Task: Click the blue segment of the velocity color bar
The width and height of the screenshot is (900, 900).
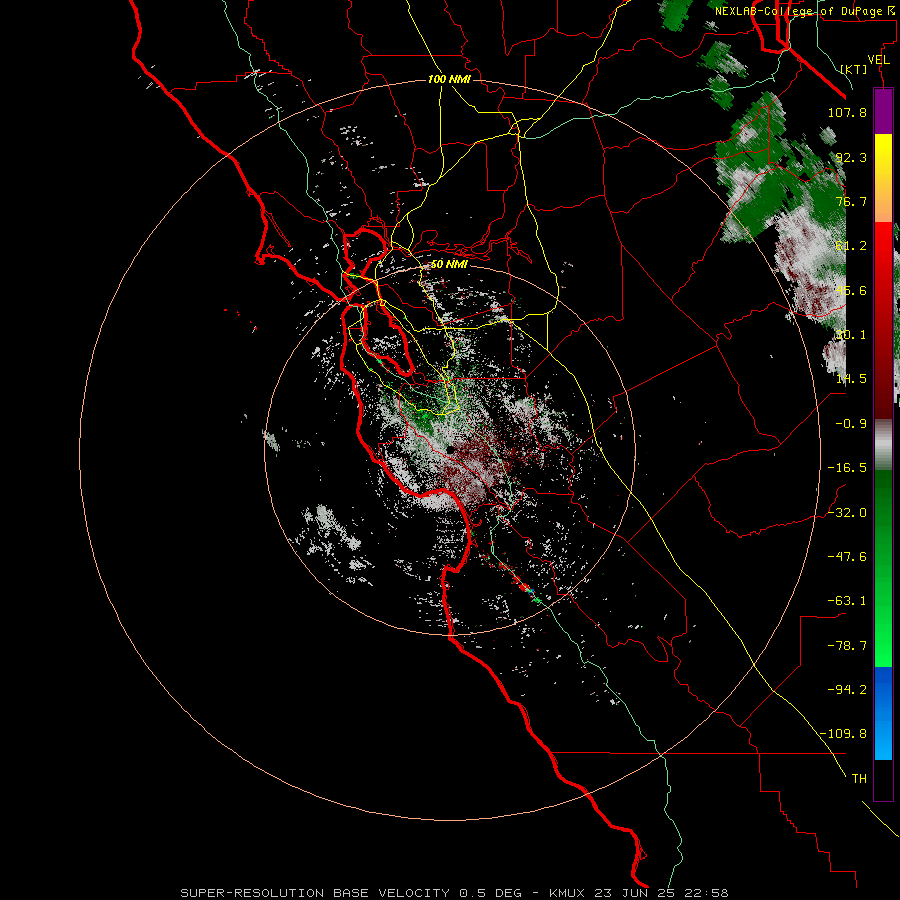Action: [x=883, y=713]
